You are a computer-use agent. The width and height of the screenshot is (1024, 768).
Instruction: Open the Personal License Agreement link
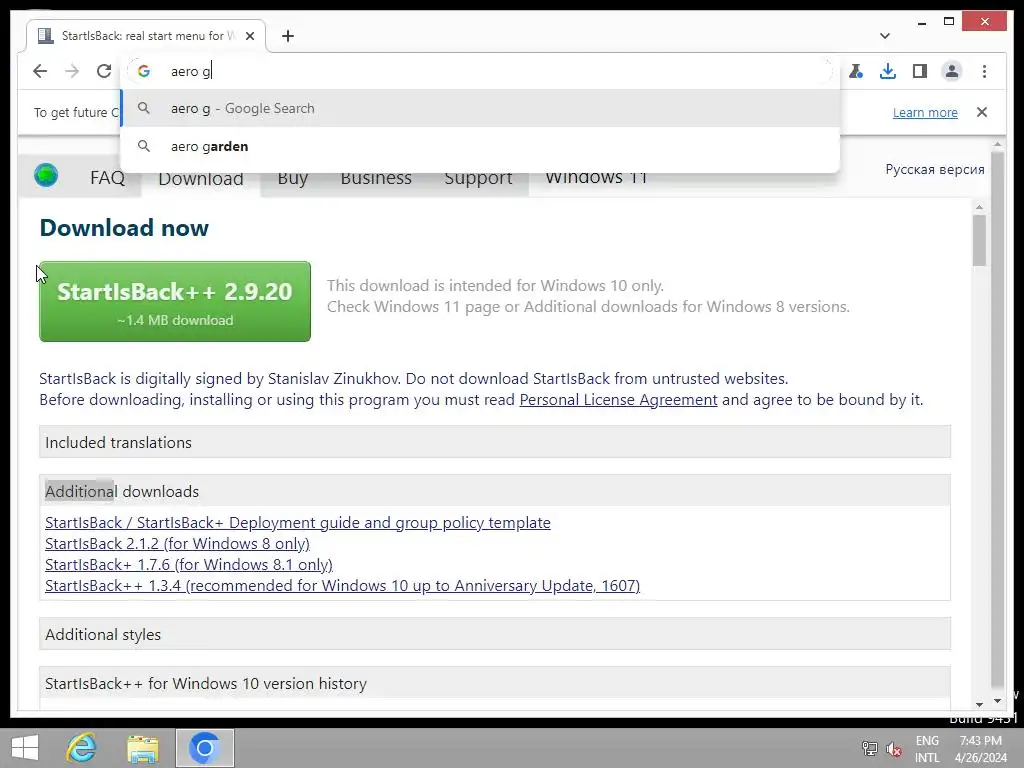618,400
